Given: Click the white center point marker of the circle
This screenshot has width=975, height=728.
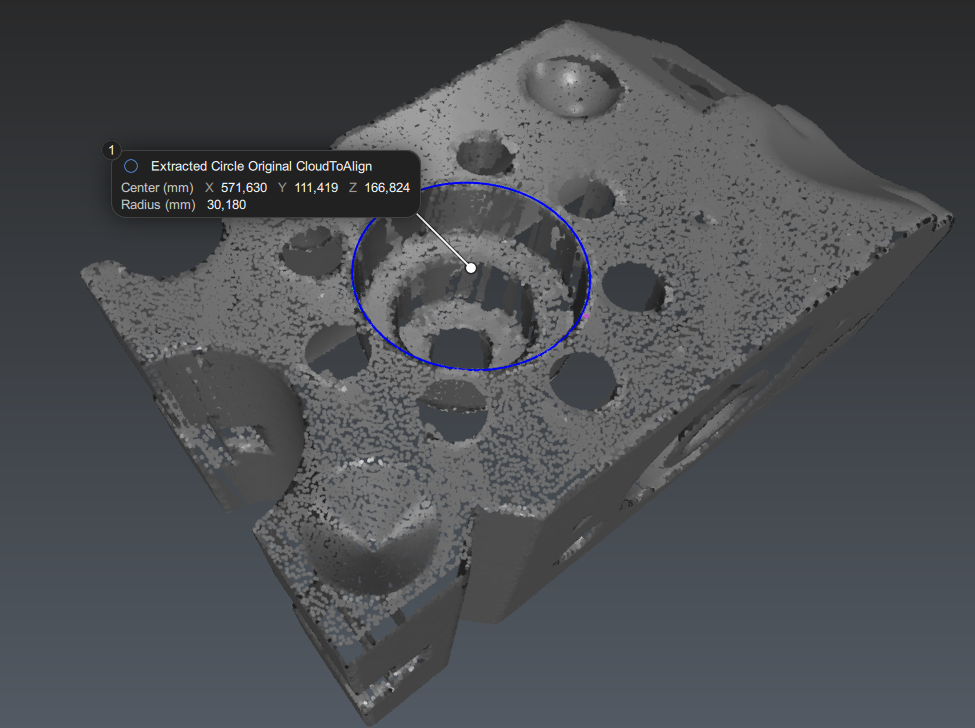Looking at the screenshot, I should pyautogui.click(x=471, y=267).
